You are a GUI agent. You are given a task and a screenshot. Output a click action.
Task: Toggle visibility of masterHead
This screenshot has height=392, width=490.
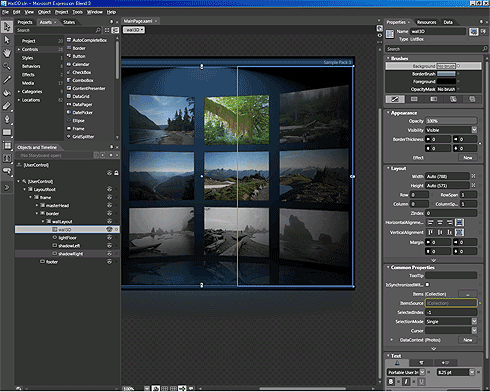109,205
